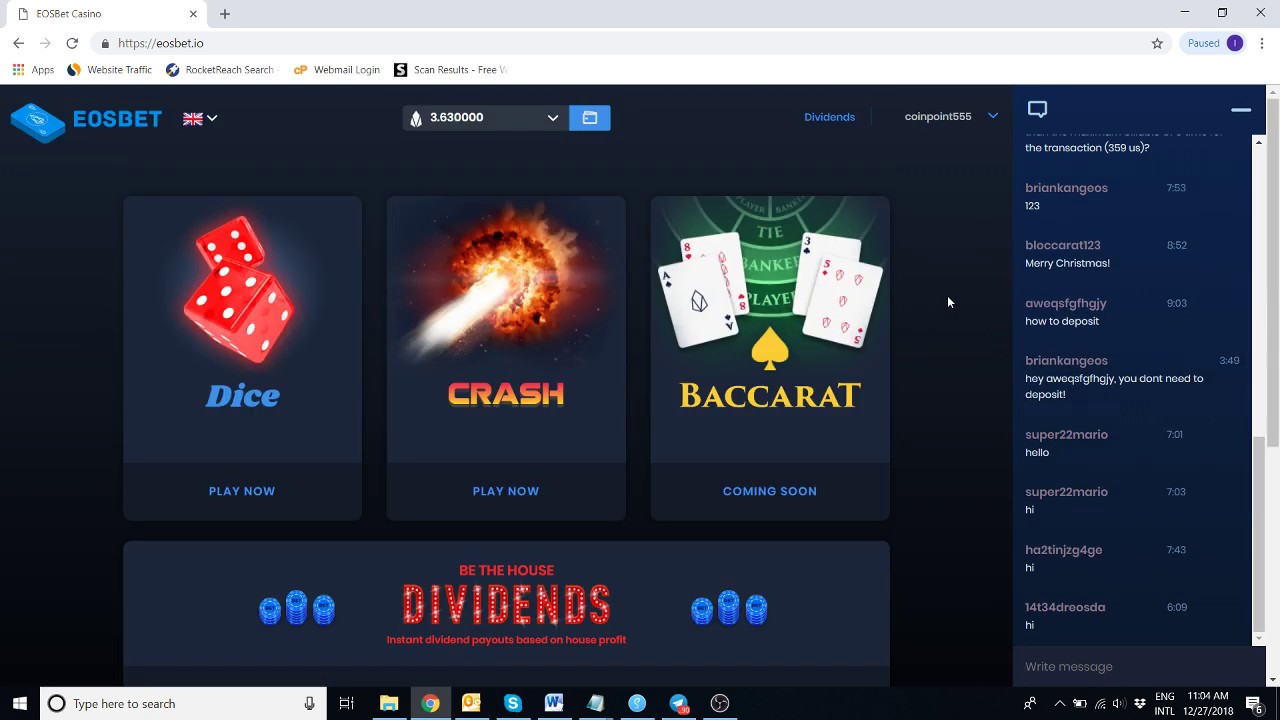
Task: Open the Crash game thumbnail
Action: pyautogui.click(x=506, y=329)
